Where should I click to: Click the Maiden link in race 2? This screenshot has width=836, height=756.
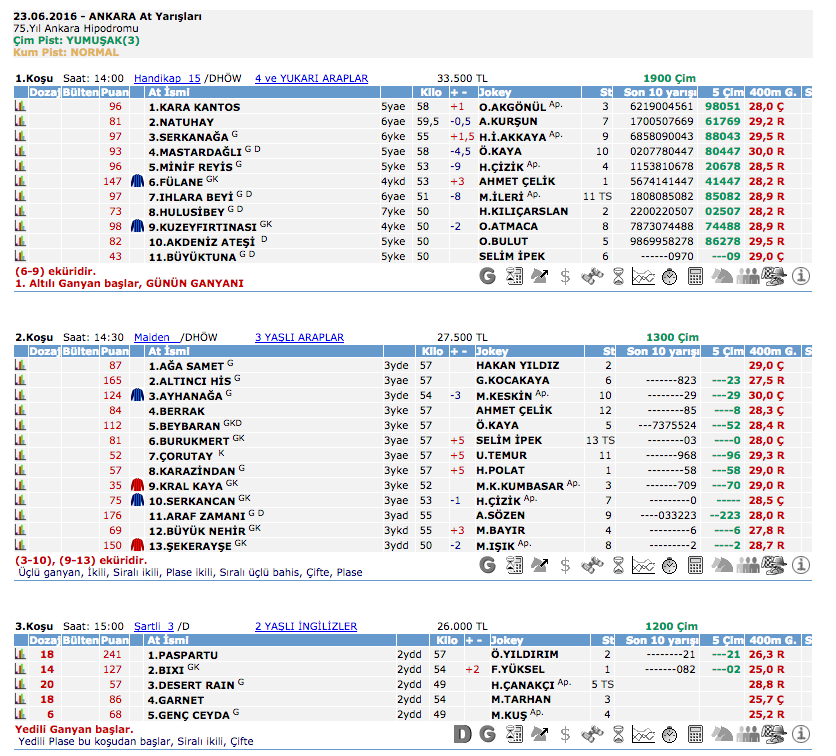click(x=154, y=338)
